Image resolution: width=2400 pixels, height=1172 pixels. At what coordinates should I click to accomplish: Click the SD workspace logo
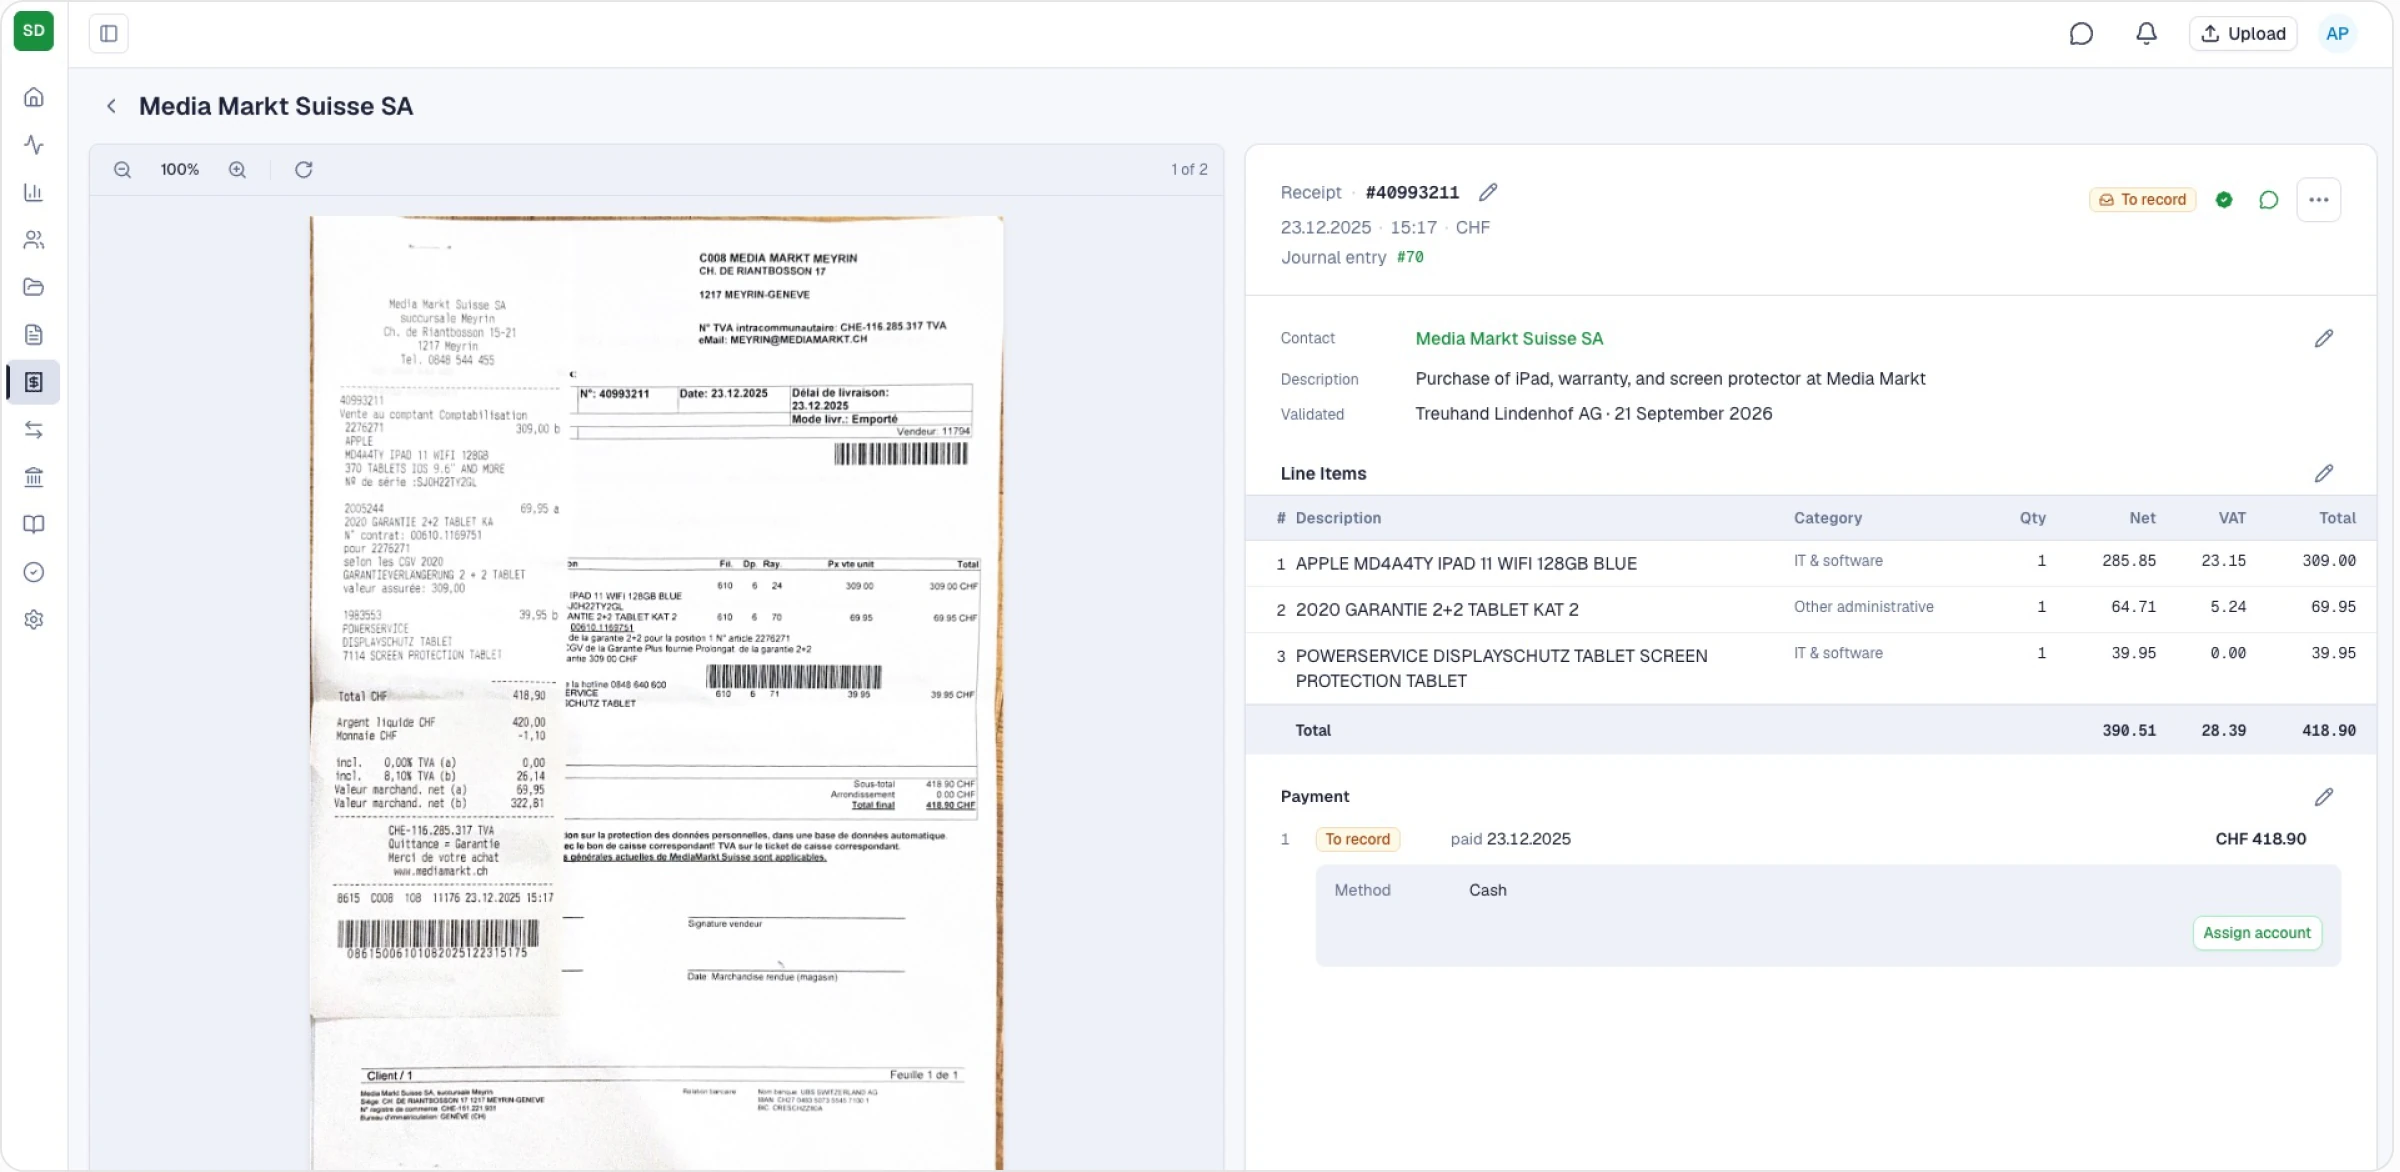point(34,31)
